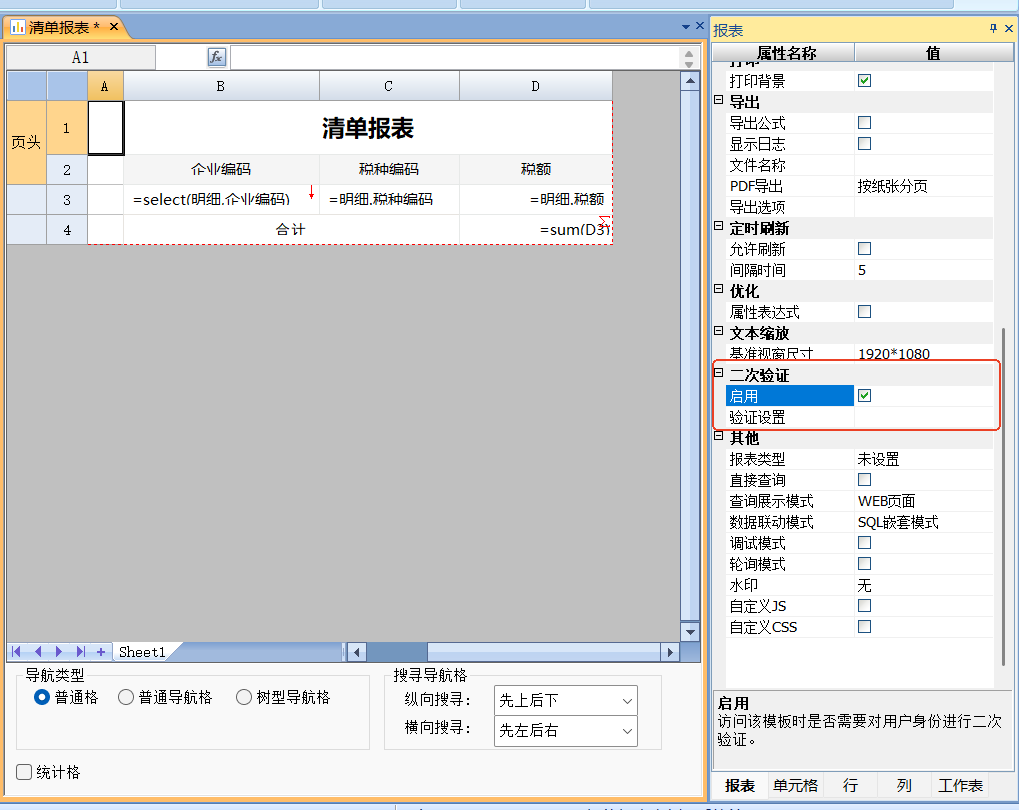Click the fx formula button

click(x=217, y=58)
